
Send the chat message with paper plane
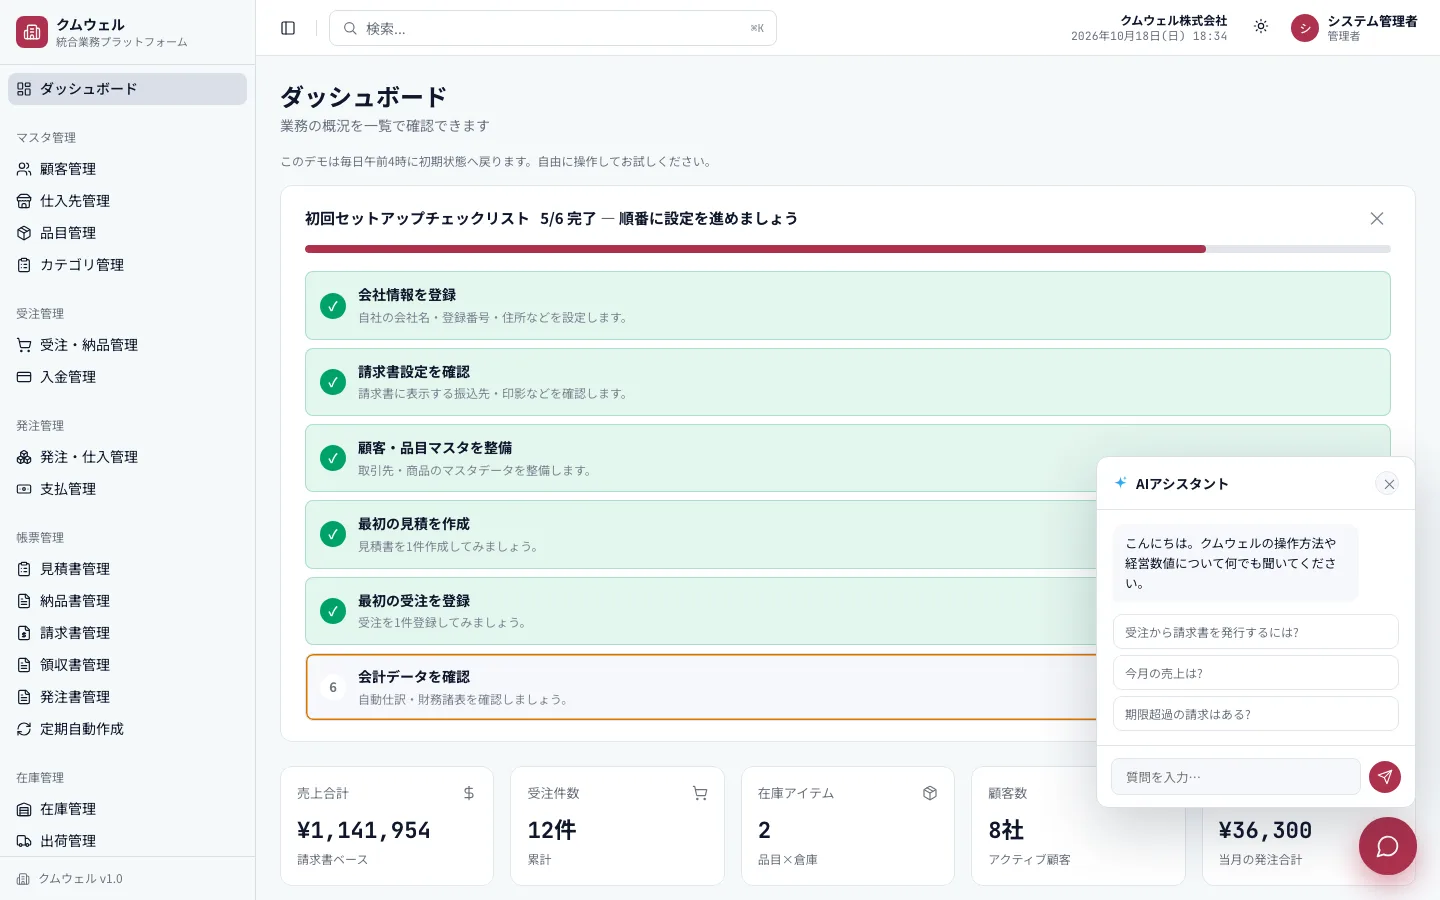click(x=1385, y=777)
